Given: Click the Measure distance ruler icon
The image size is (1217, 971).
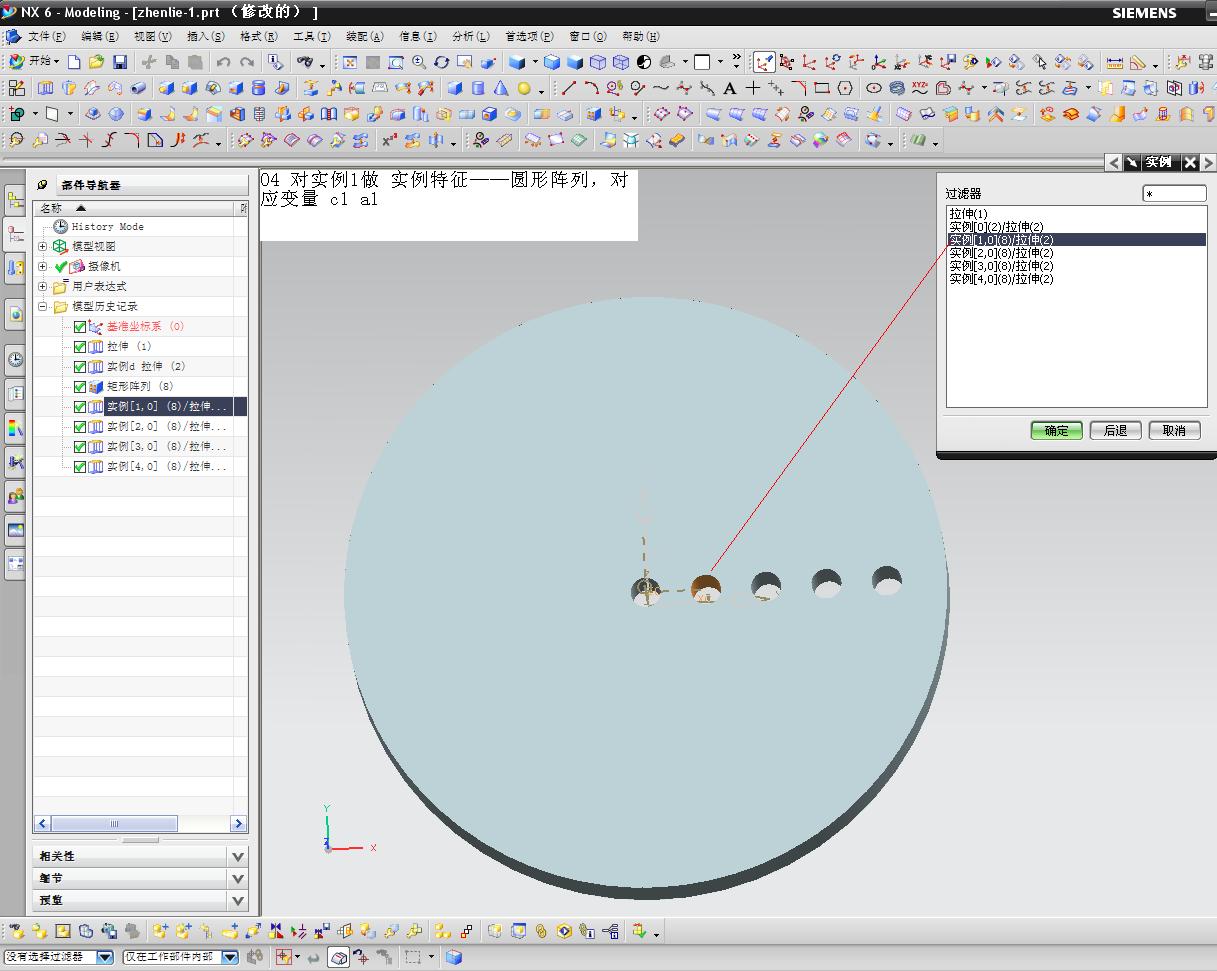Looking at the screenshot, I should 1114,62.
